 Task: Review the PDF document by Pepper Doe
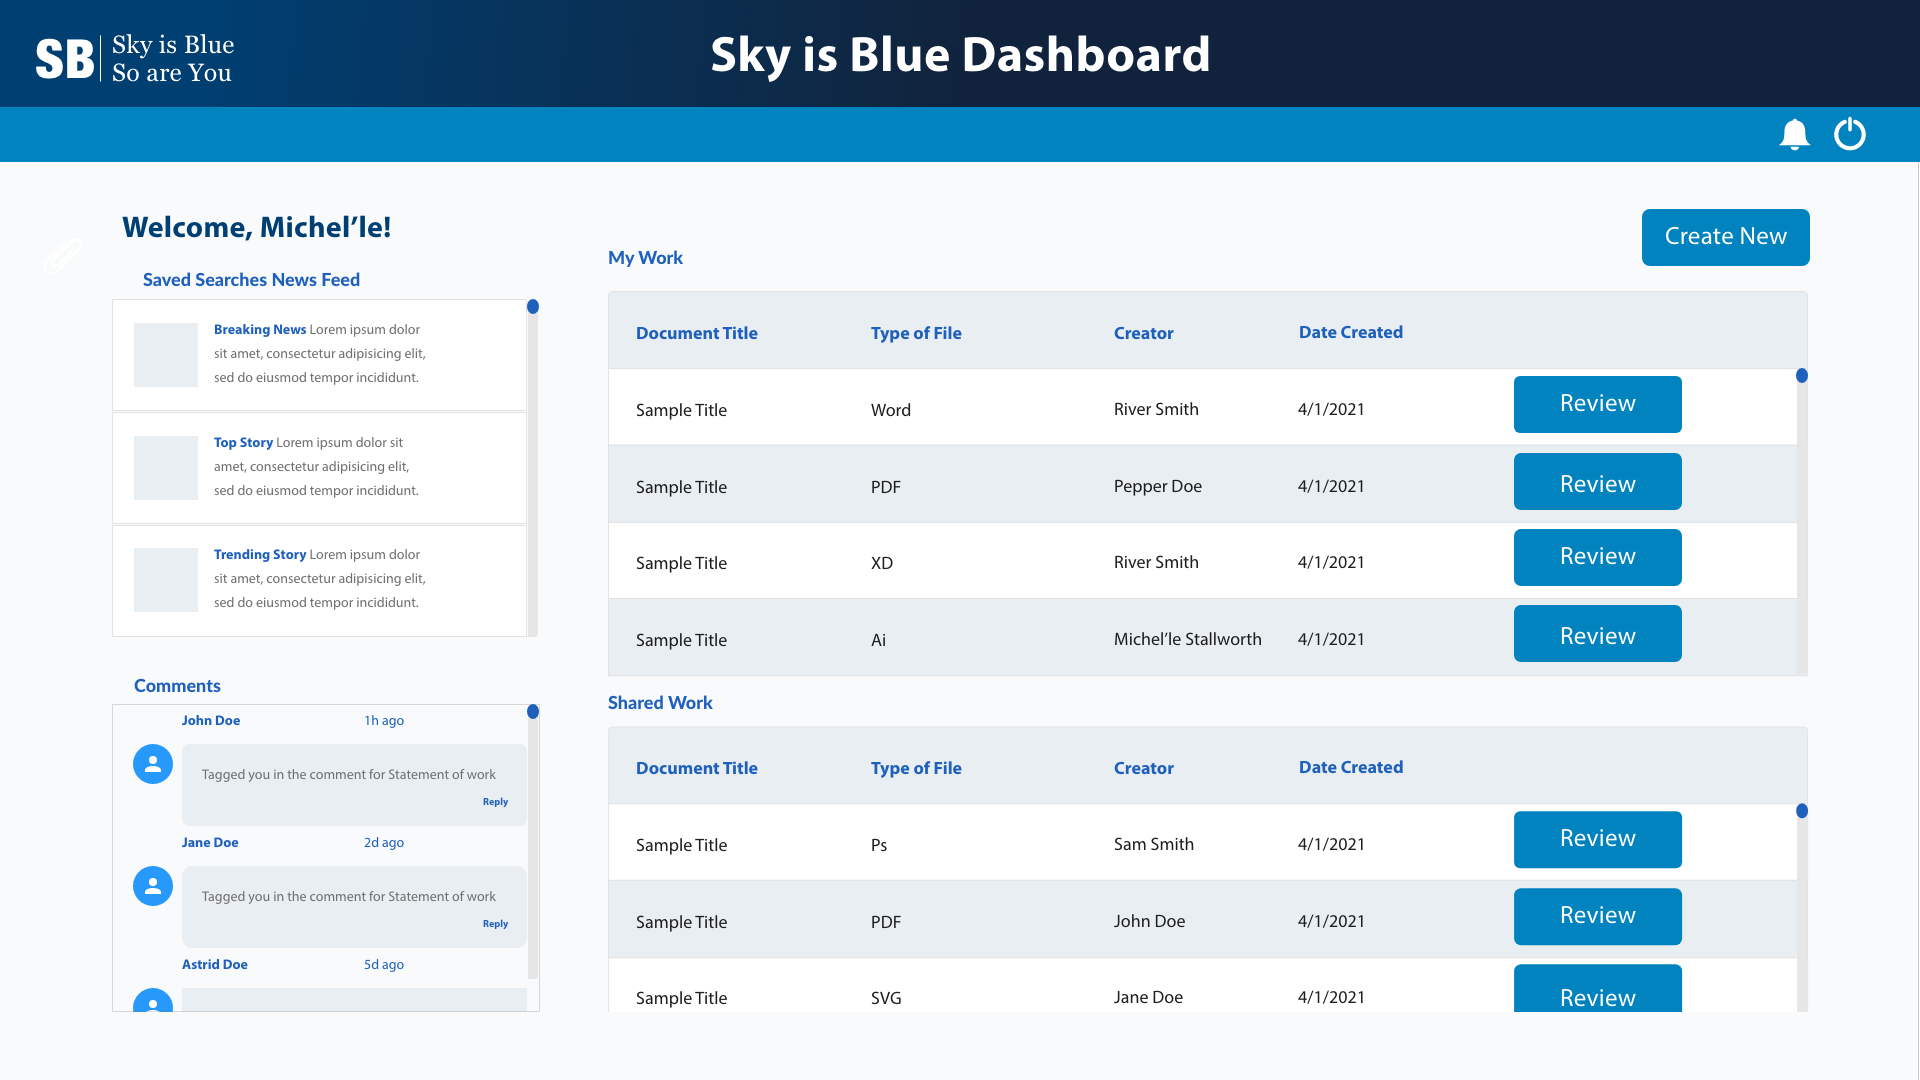(x=1597, y=482)
